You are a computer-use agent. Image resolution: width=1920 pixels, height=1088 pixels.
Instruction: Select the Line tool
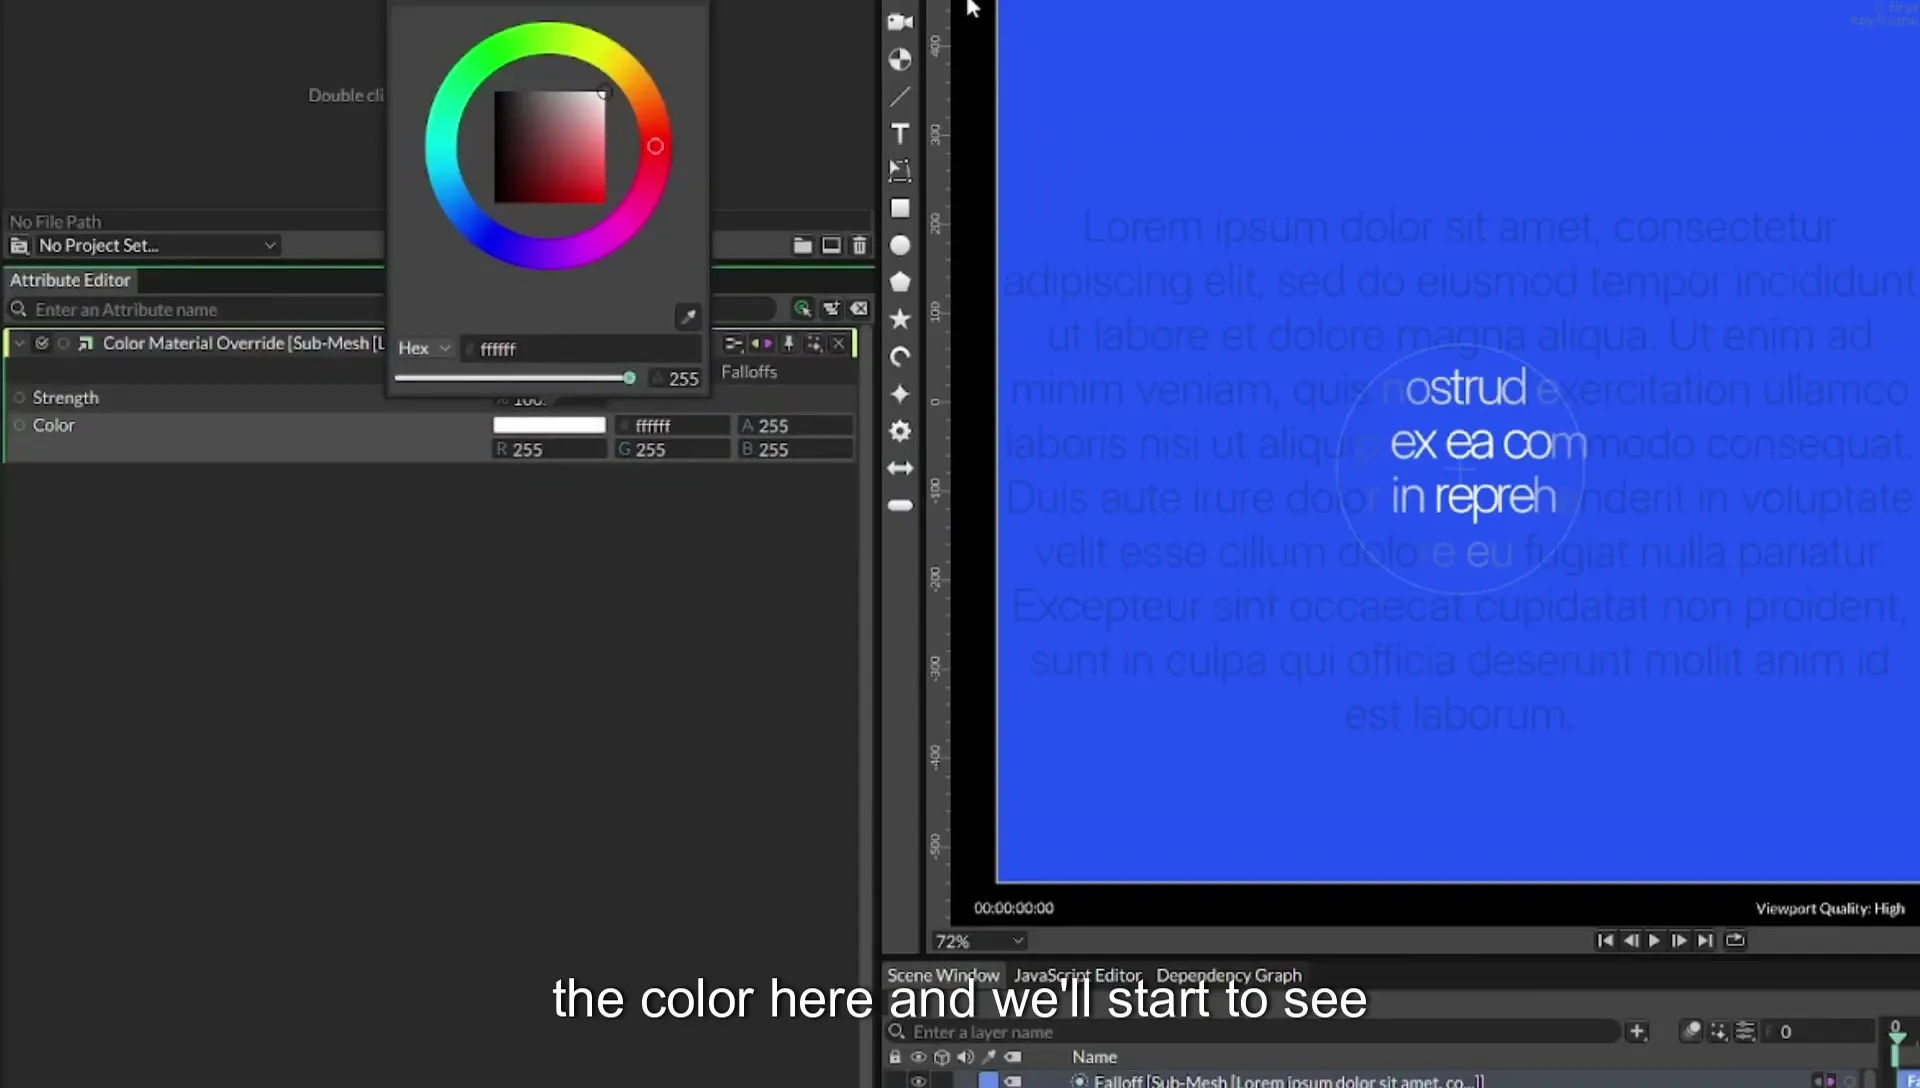pyautogui.click(x=900, y=96)
